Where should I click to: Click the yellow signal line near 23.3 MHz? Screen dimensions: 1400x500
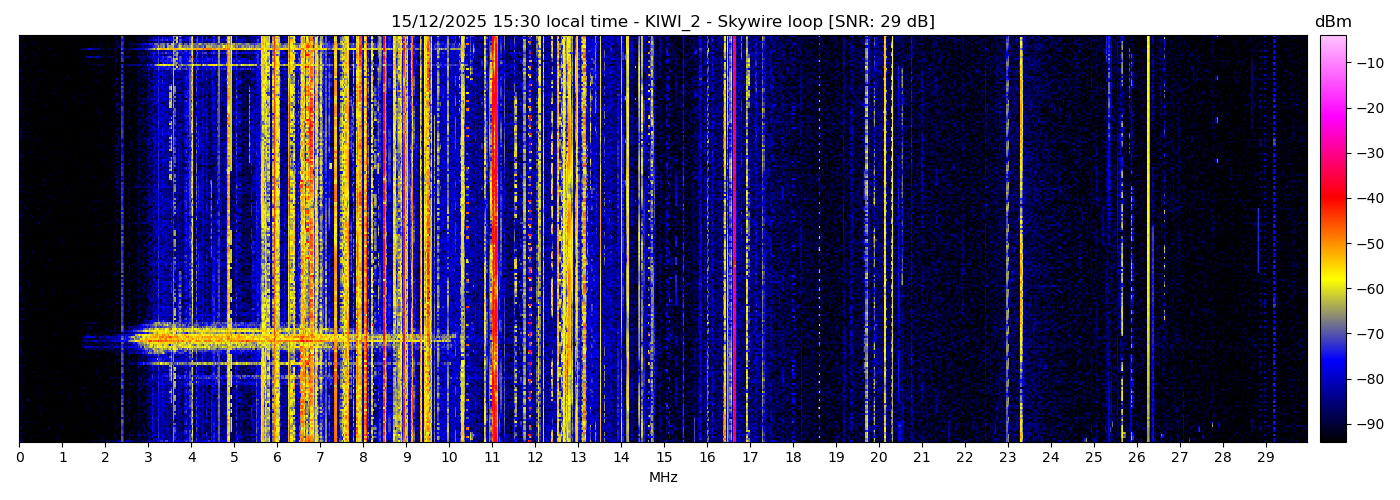[x=1021, y=240]
